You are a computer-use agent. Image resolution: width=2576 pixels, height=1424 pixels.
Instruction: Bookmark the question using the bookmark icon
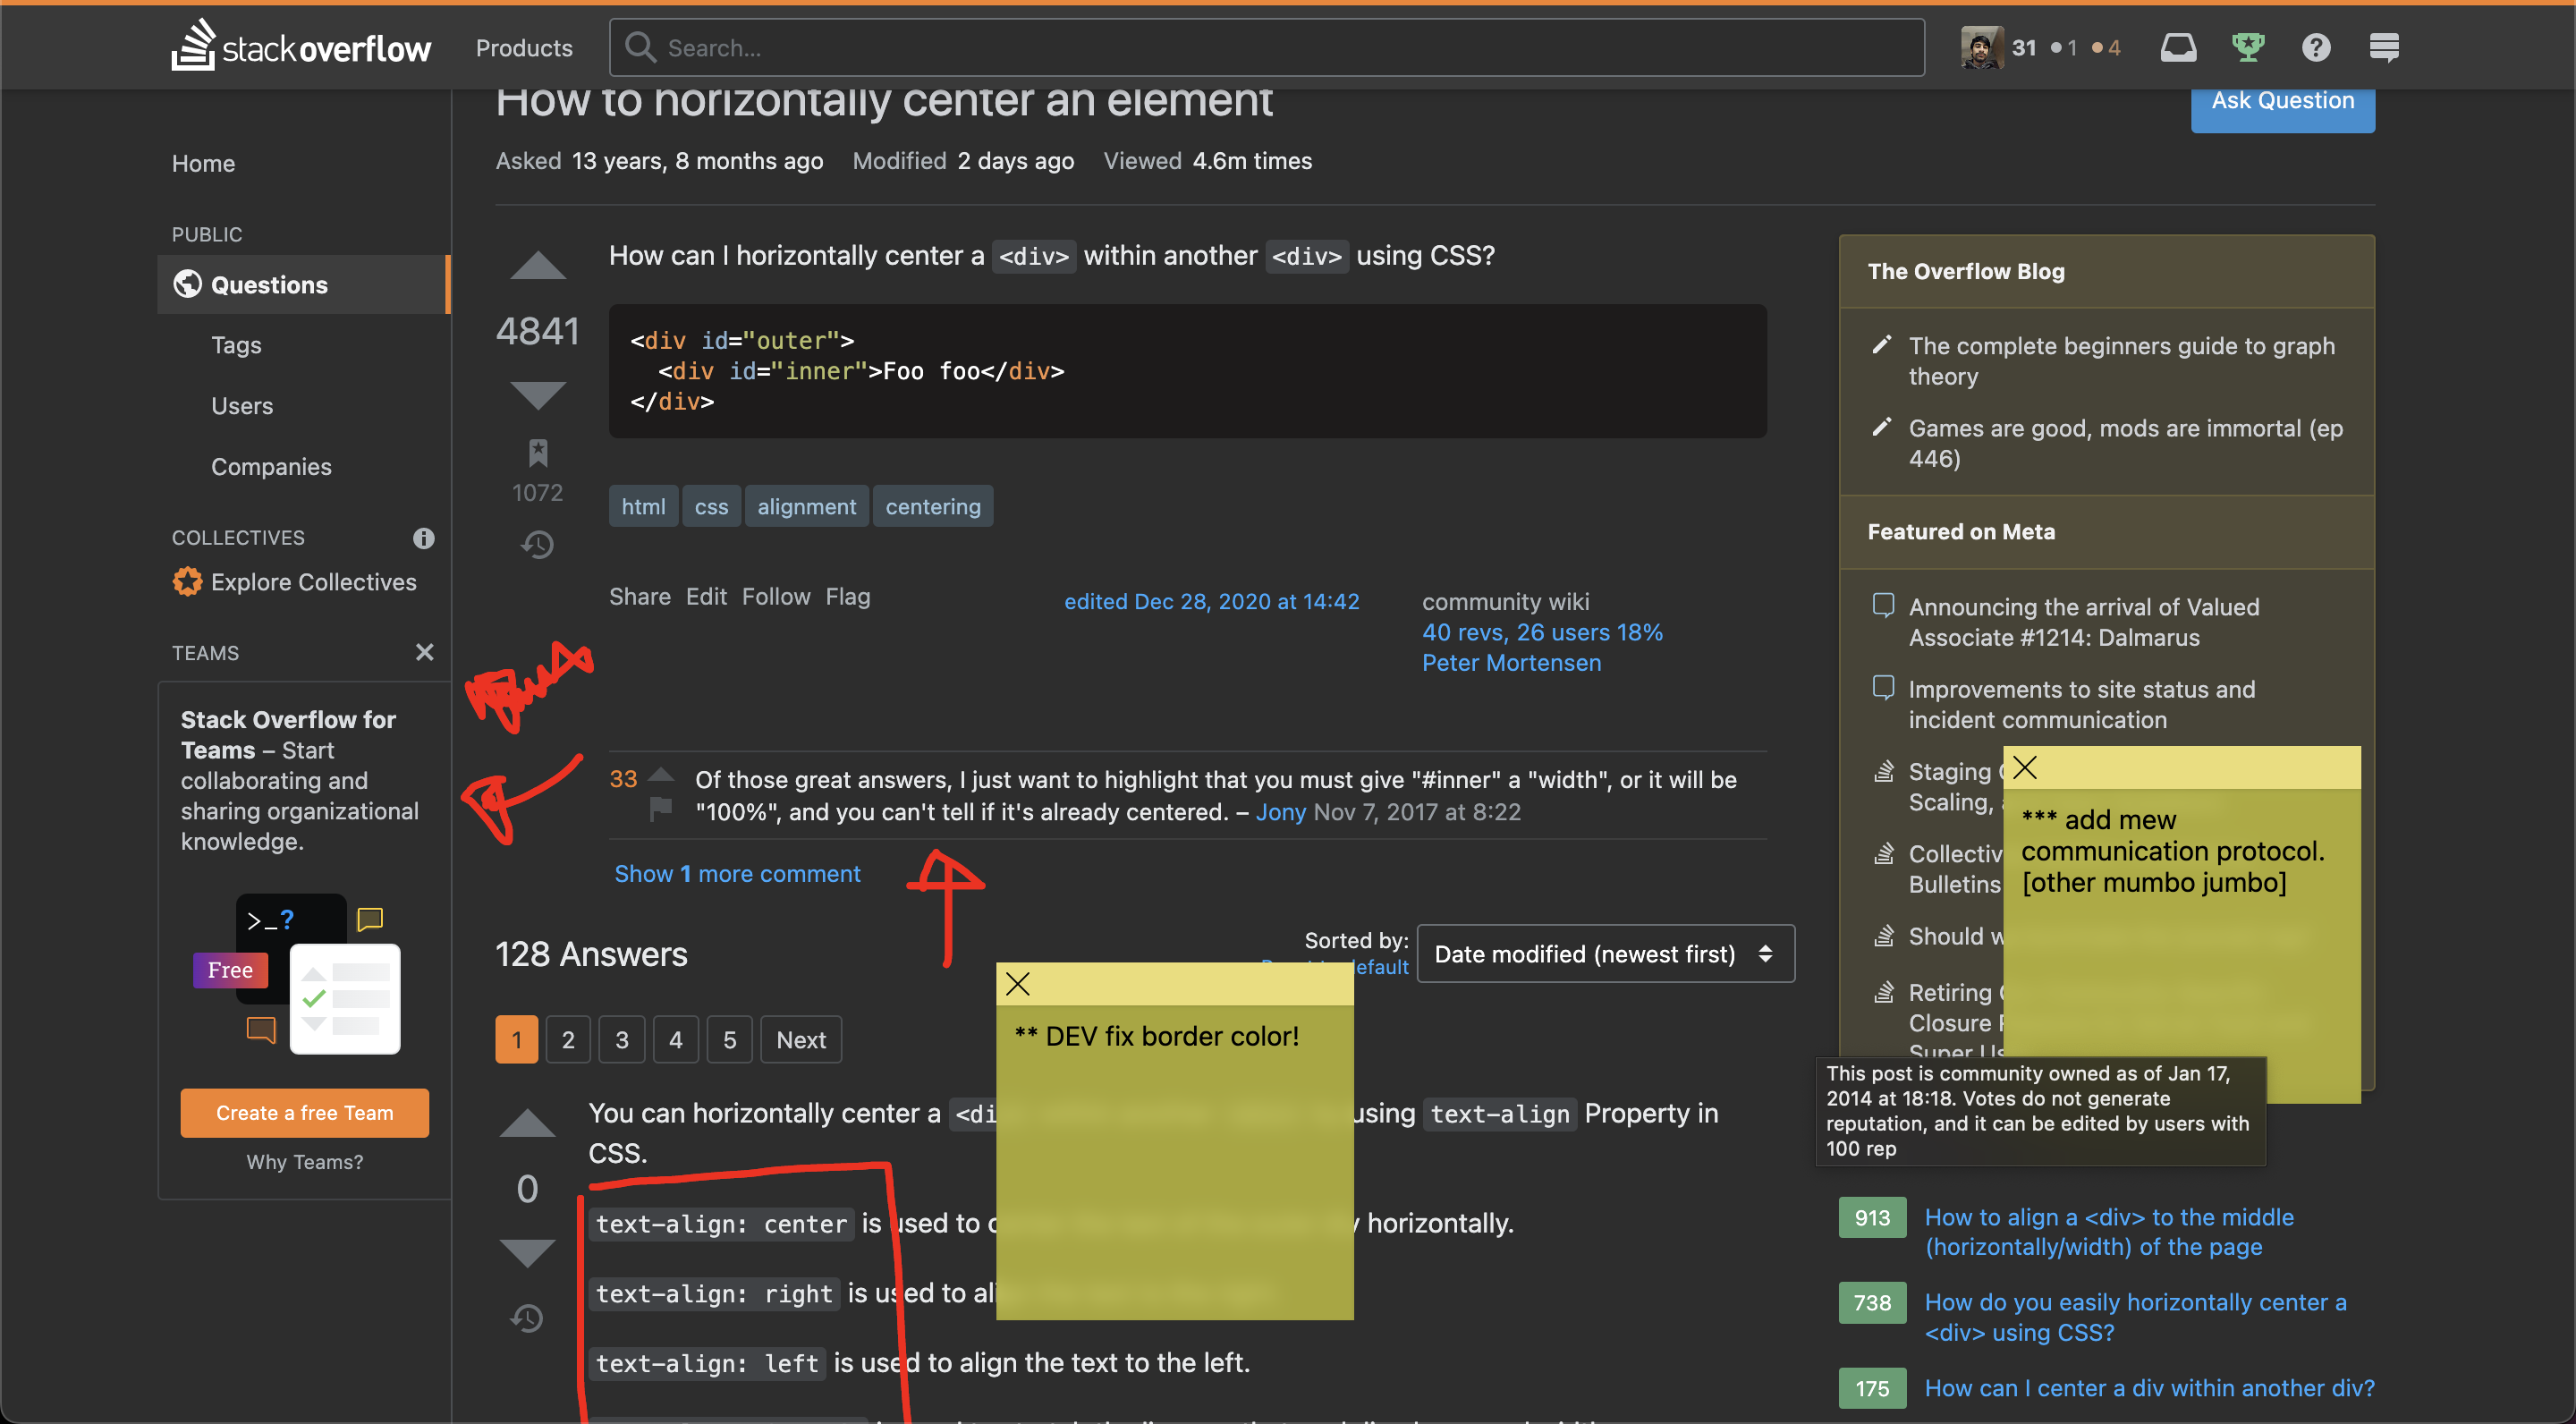[x=537, y=453]
